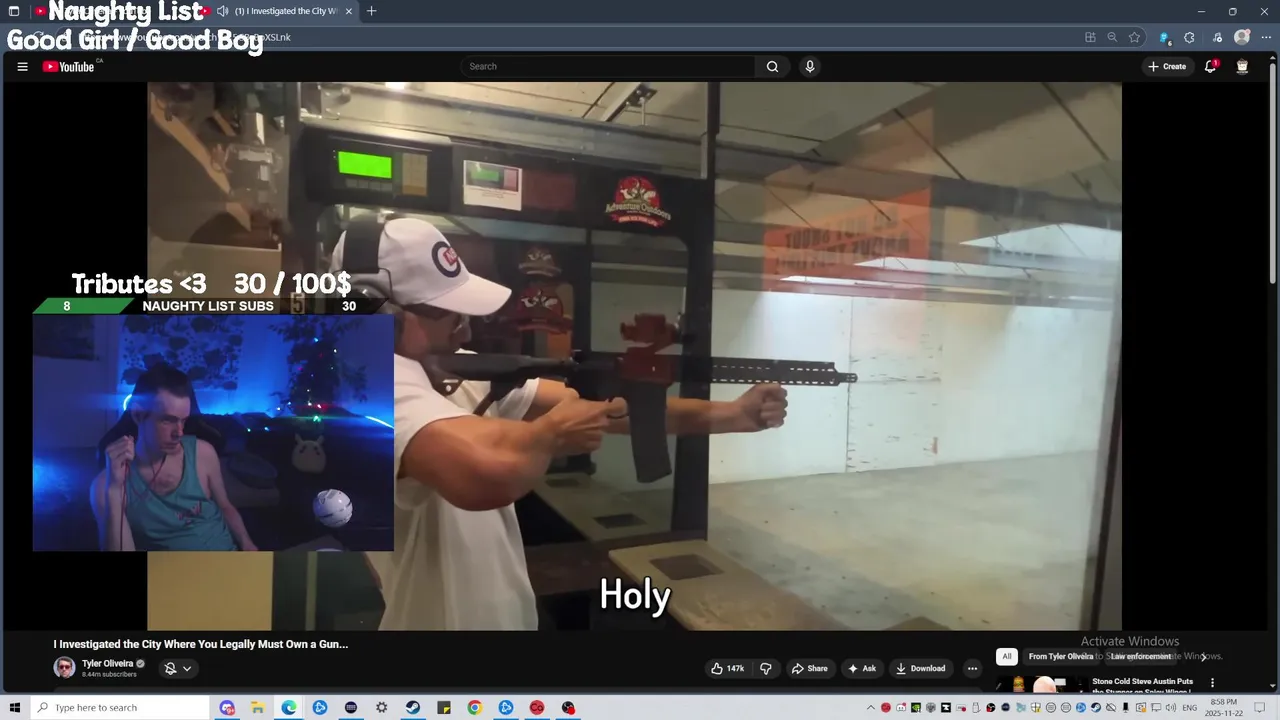Go to YouTube home via the logo
1280x720 pixels.
[x=68, y=67]
